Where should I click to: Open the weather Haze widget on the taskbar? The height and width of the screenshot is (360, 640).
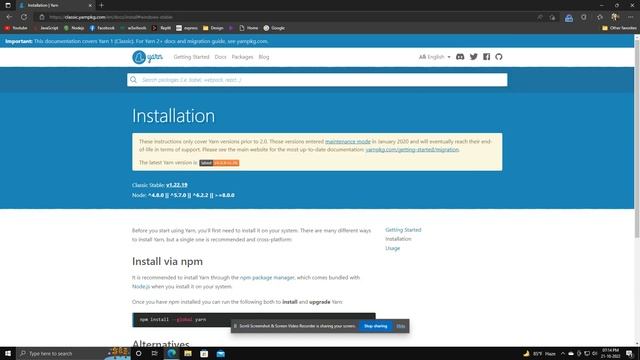point(540,353)
